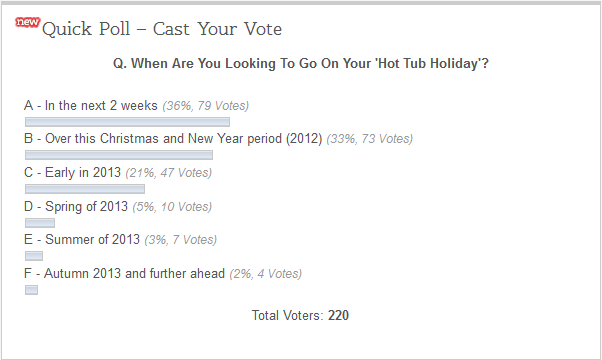Click the '5%, 10 Votes' text

172,207
